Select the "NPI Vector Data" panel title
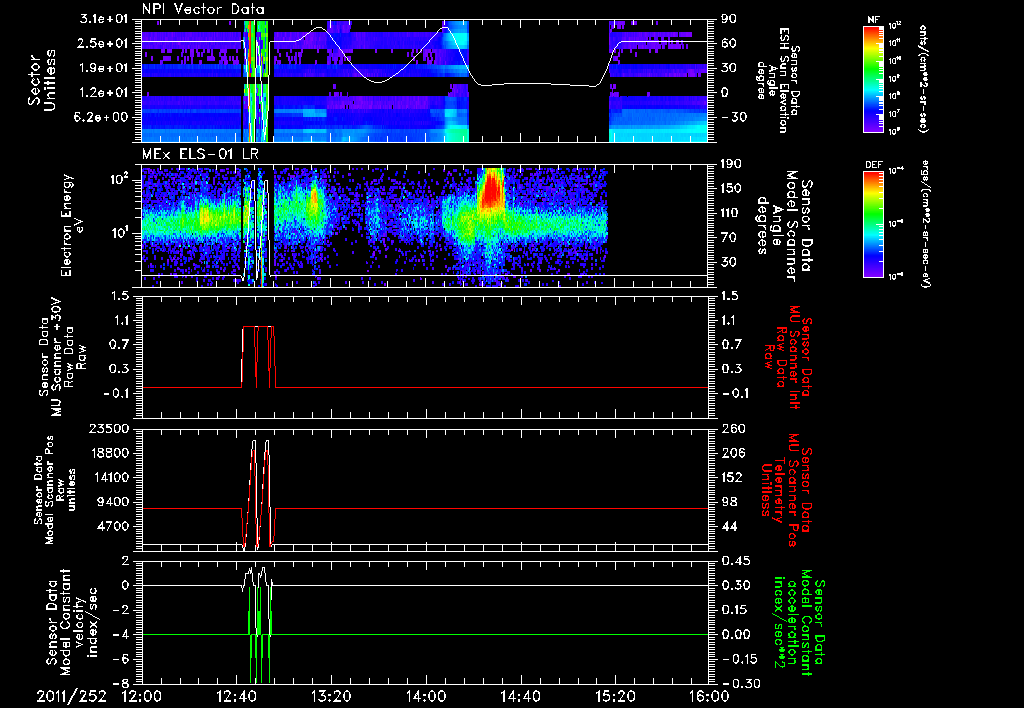Viewport: 1024px width, 708px height. click(x=203, y=9)
